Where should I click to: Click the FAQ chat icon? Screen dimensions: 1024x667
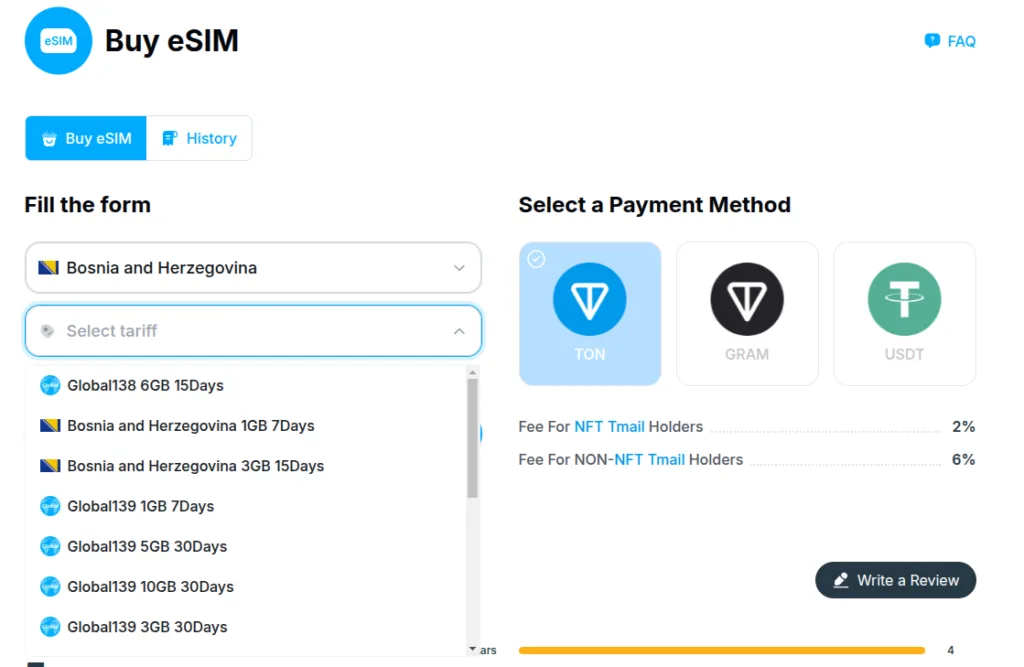click(932, 41)
